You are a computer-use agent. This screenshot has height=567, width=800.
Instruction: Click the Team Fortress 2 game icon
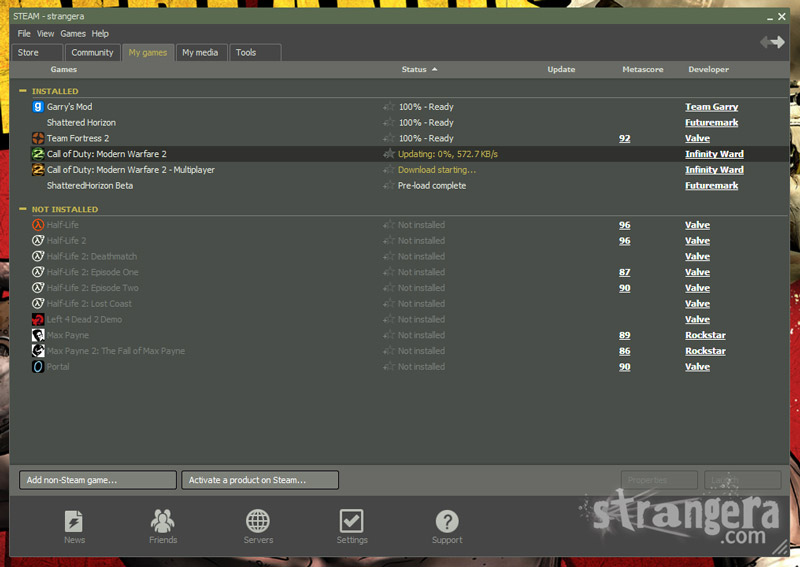pyautogui.click(x=38, y=138)
